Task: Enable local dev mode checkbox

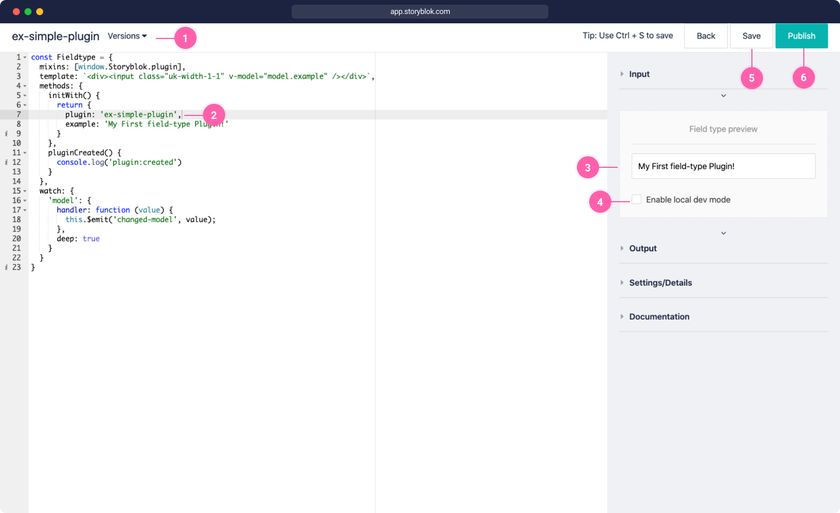Action: [x=636, y=199]
